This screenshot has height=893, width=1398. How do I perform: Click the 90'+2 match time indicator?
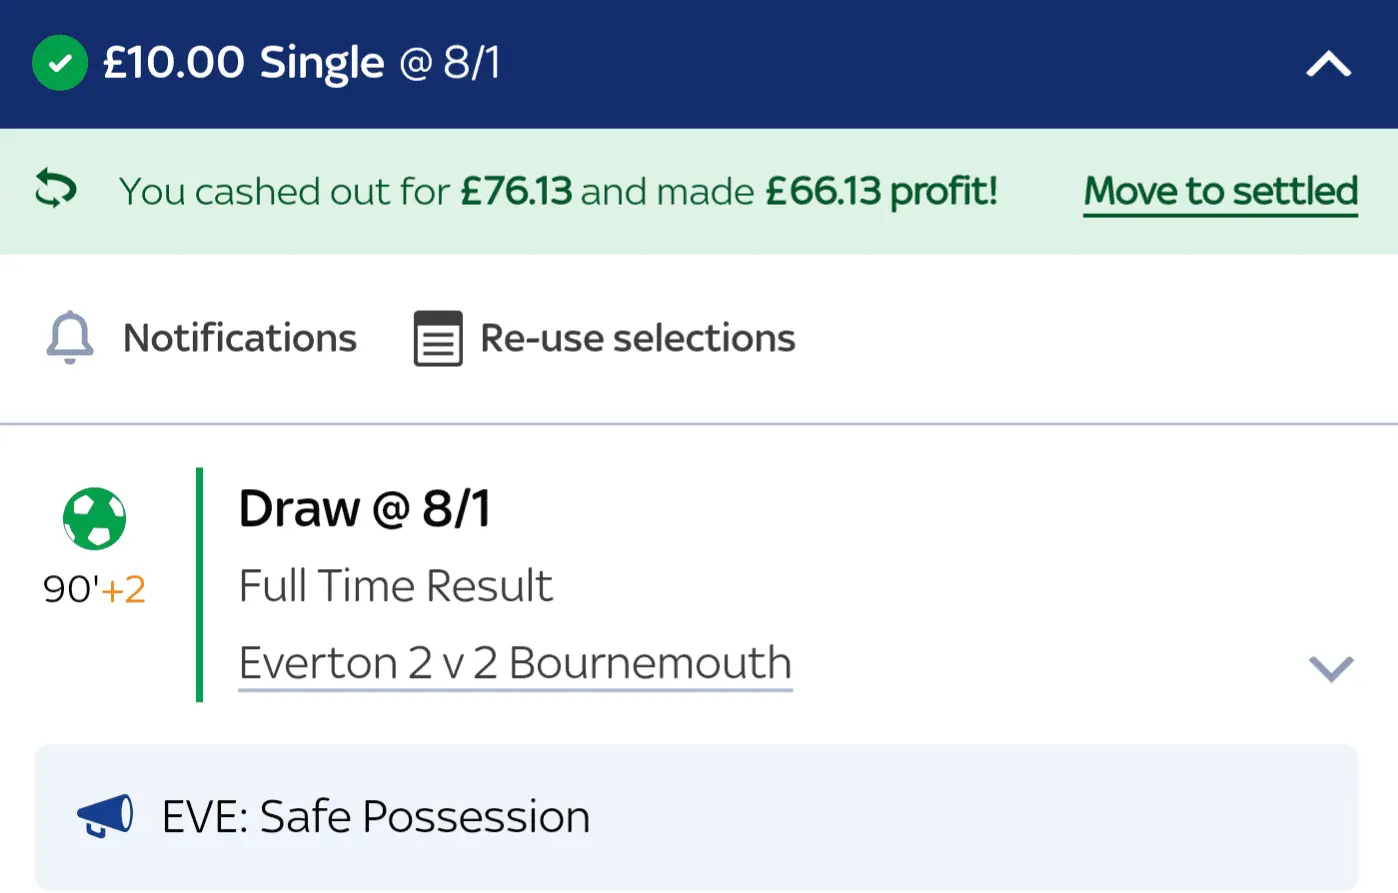click(94, 589)
